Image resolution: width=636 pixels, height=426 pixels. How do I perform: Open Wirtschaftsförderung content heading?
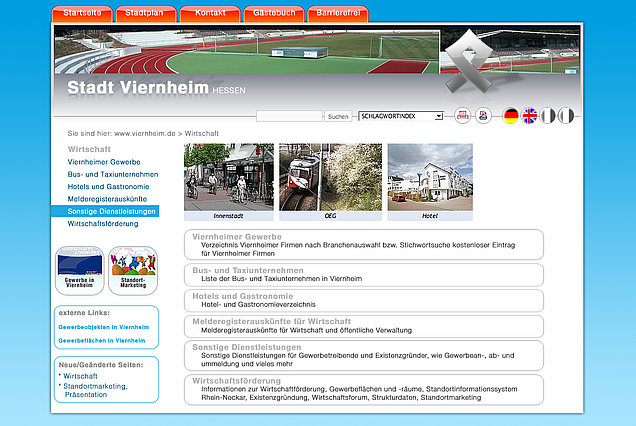click(236, 381)
